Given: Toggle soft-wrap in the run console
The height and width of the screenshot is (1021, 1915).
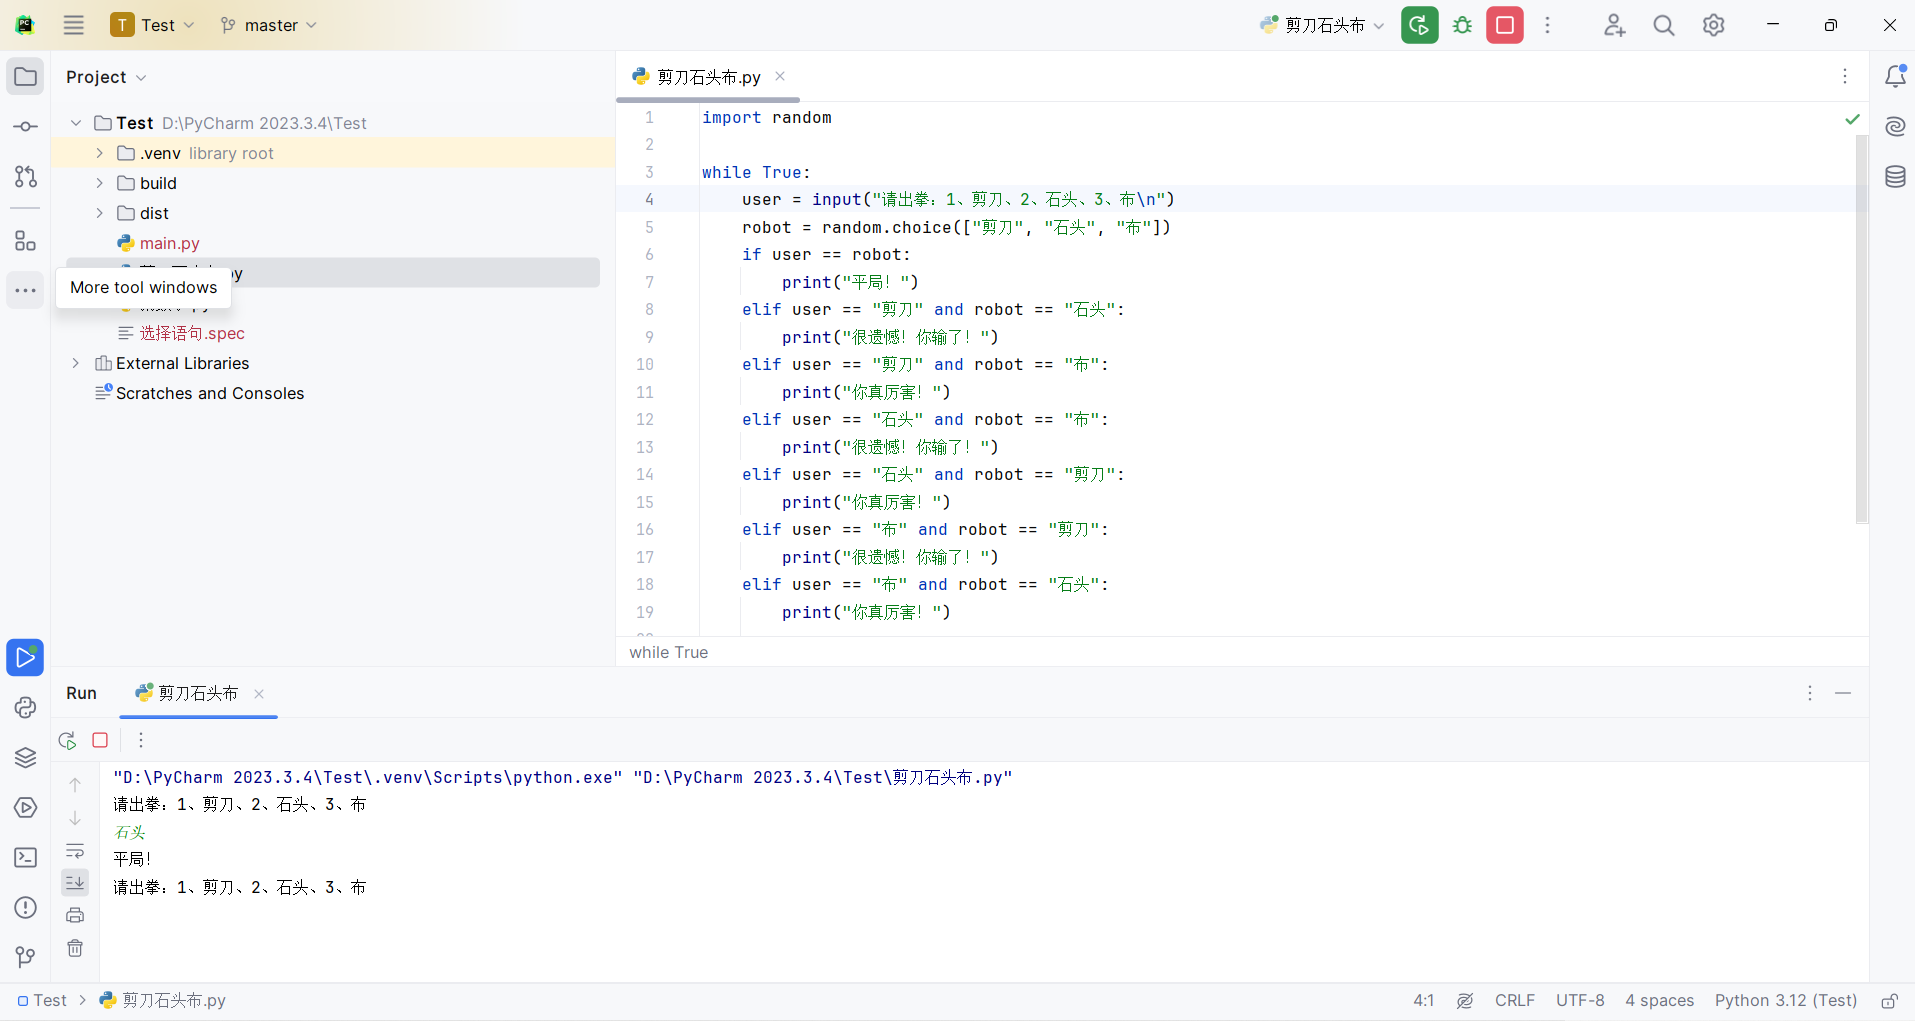Looking at the screenshot, I should [75, 851].
